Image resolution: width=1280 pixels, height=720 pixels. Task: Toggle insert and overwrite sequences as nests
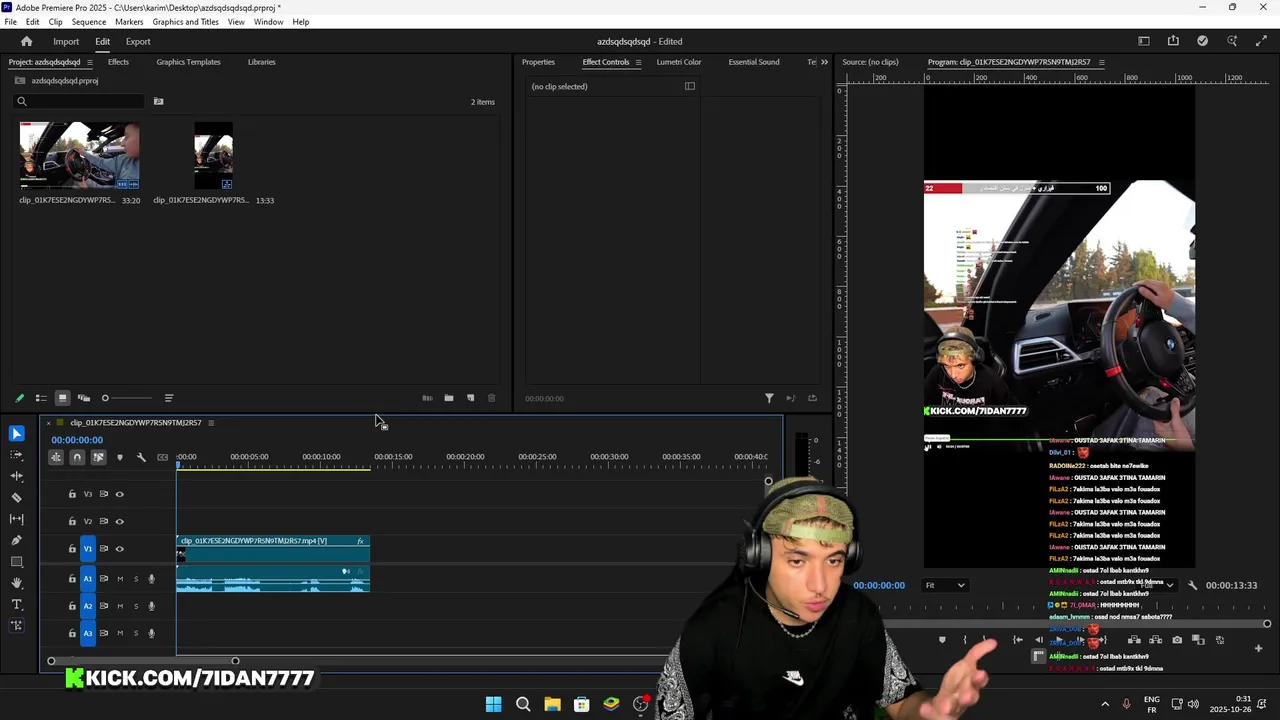tap(56, 457)
